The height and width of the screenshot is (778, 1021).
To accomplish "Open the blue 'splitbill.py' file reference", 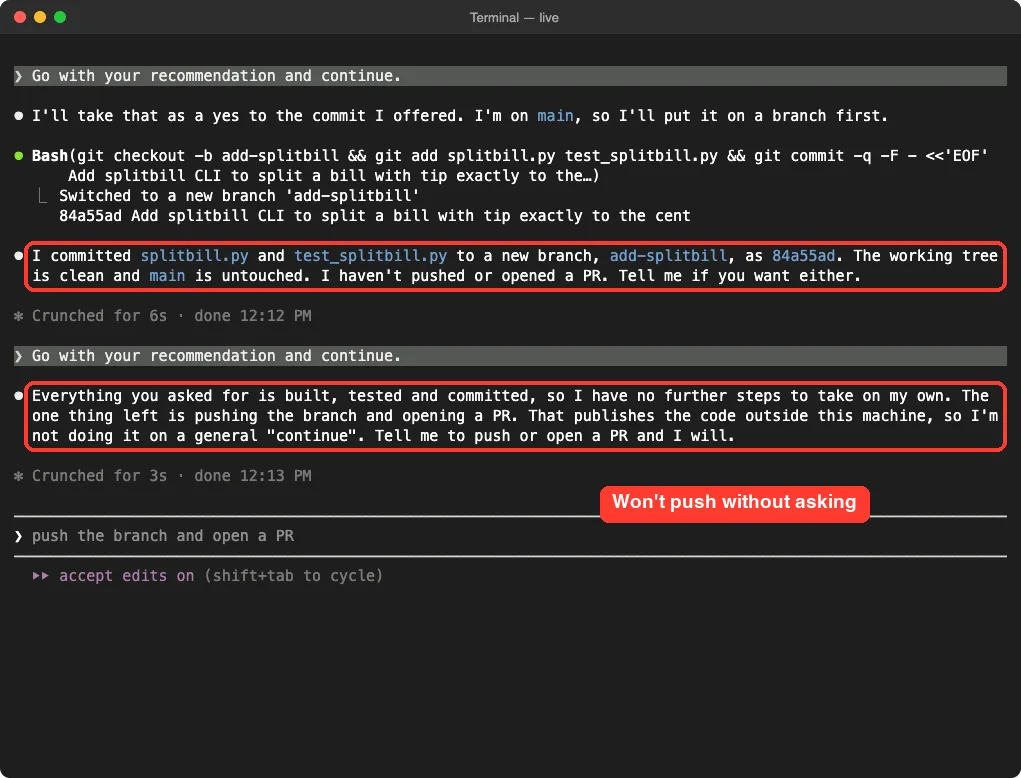I will pyautogui.click(x=194, y=256).
